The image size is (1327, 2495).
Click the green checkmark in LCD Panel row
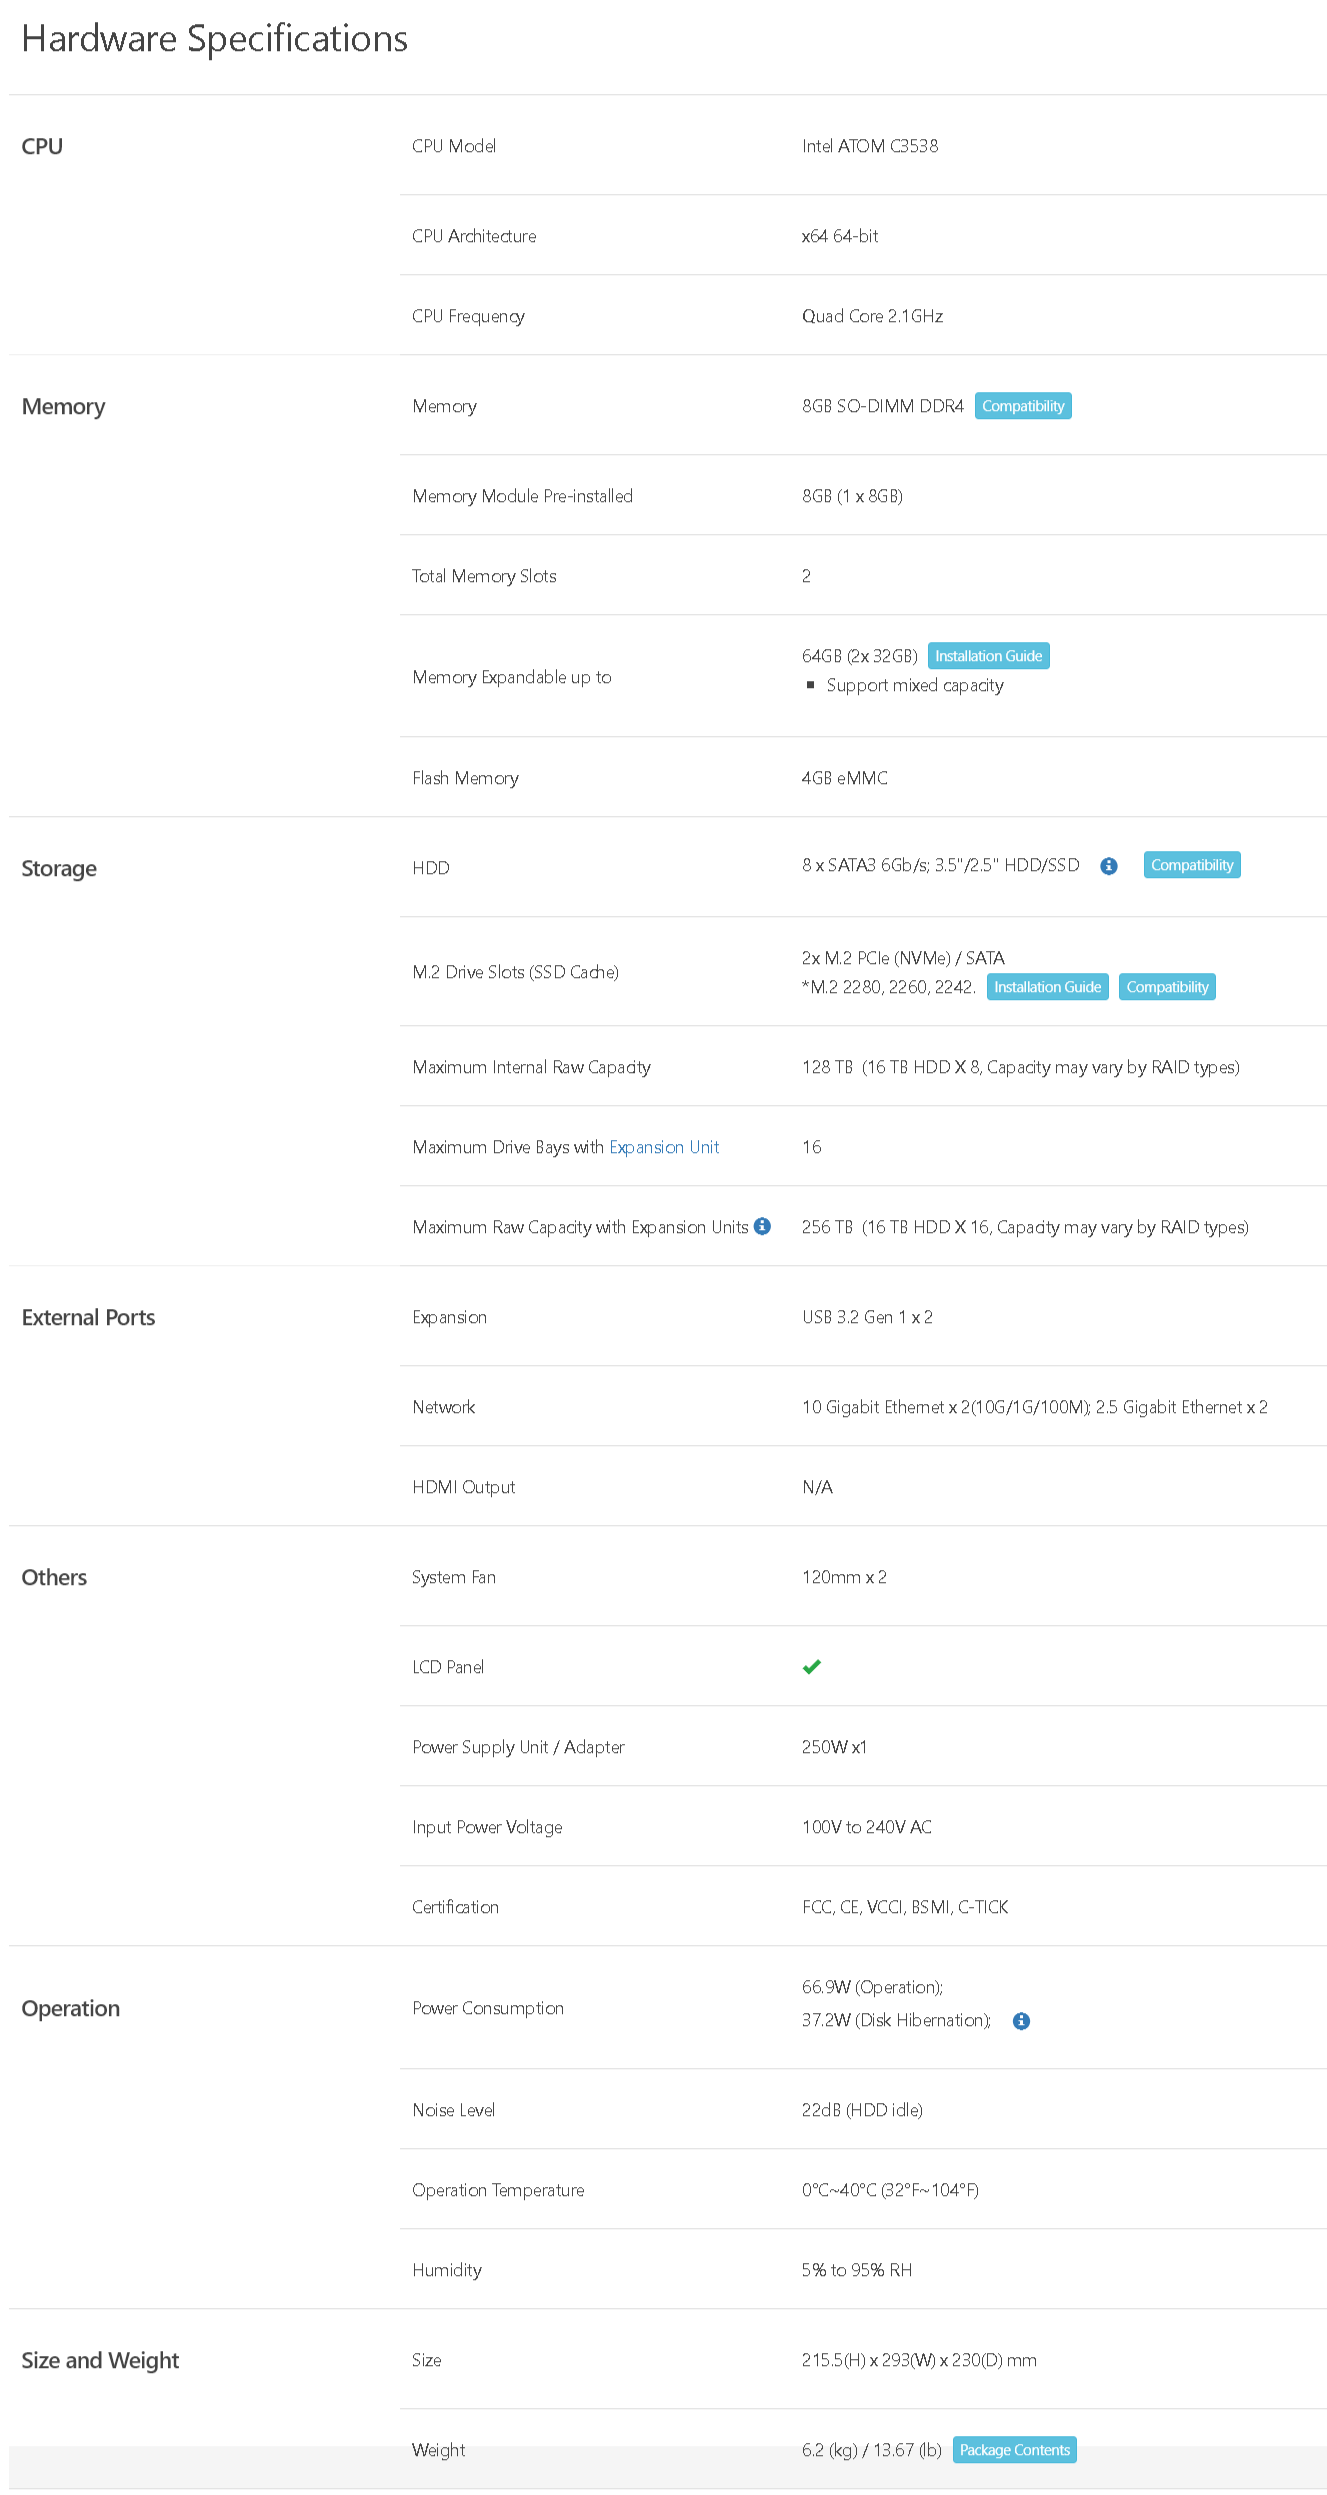coord(812,1666)
